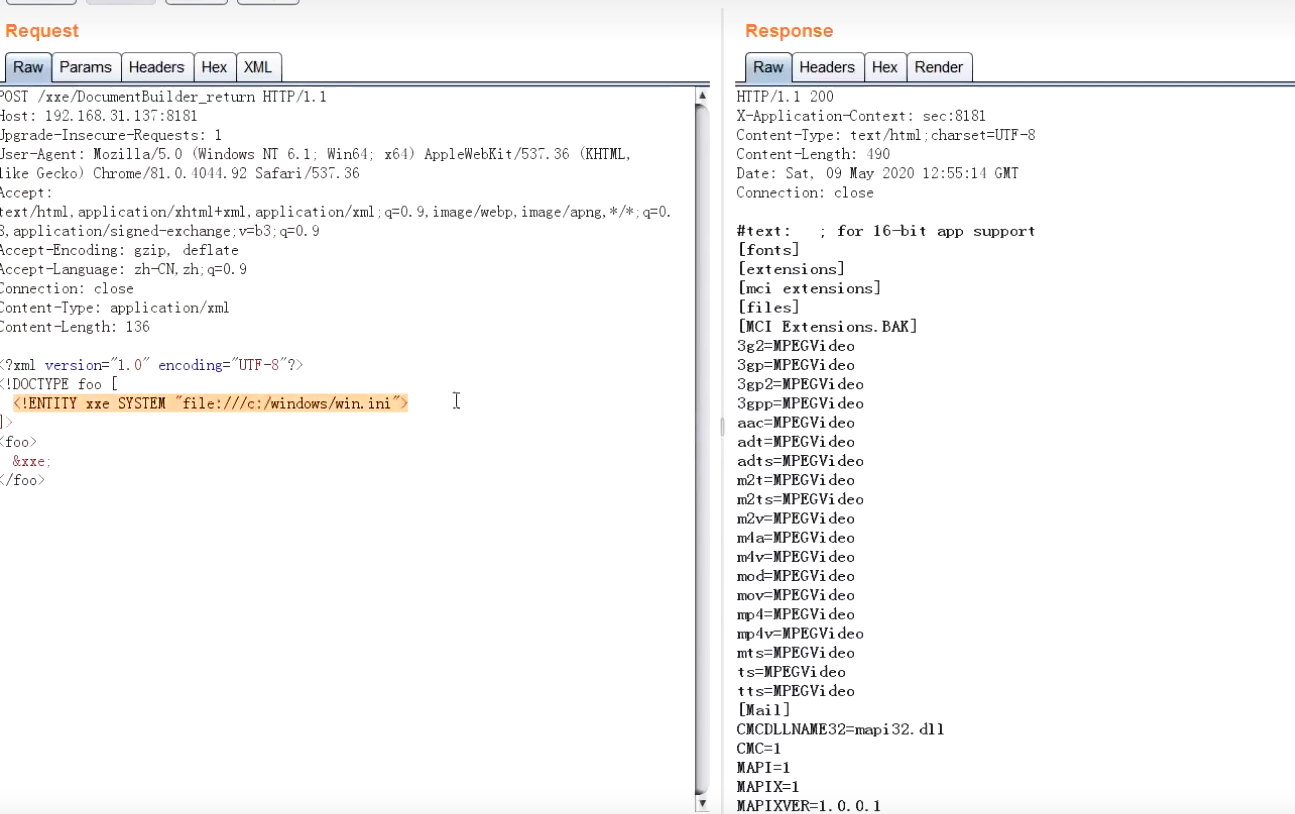Screen dimensions: 1295x814
Task: Click the Host 192.168.31.137:8181 line
Action: tap(99, 116)
